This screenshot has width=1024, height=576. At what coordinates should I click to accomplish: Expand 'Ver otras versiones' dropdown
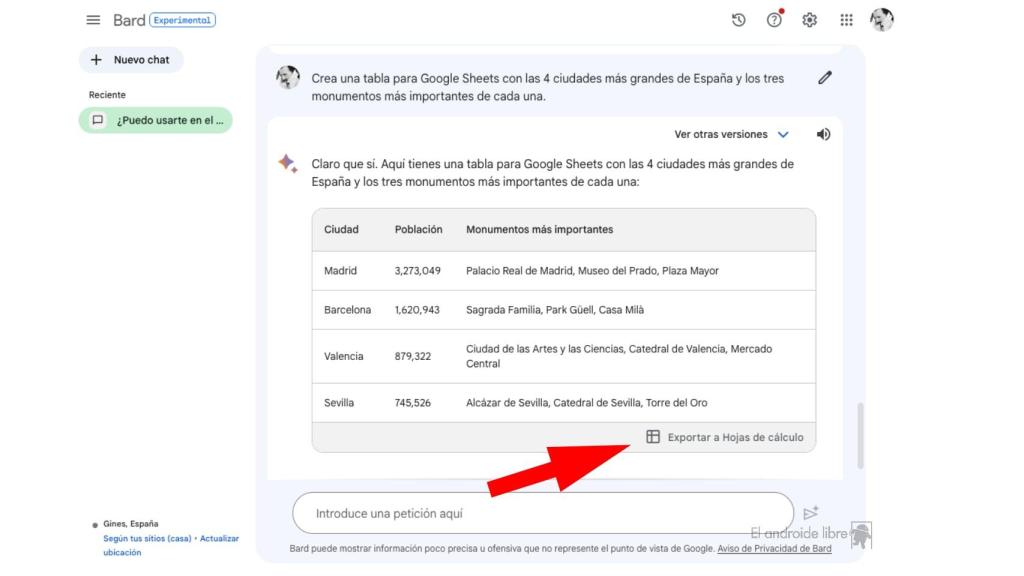731,134
